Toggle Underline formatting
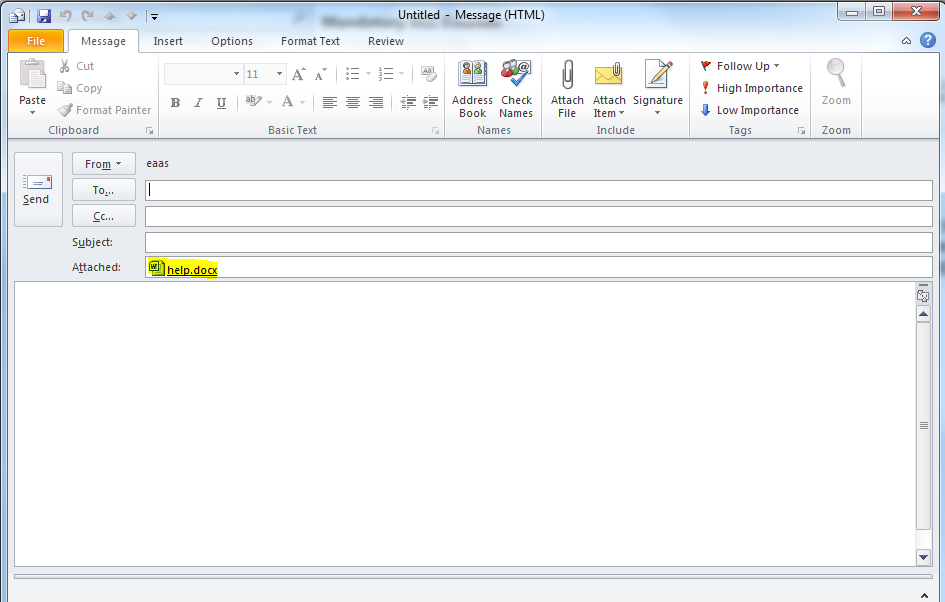The width and height of the screenshot is (945, 602). 221,102
